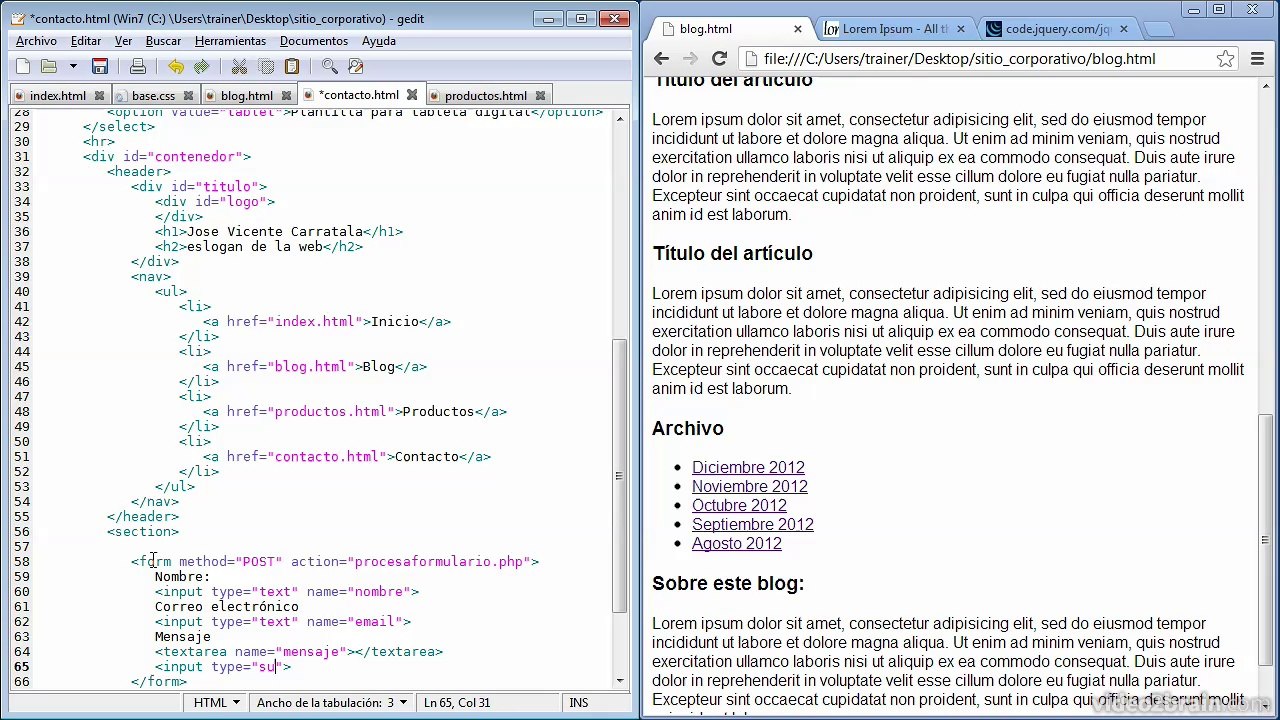Copy selection with the copy icon
Screen dimensions: 1280x720
(266, 67)
